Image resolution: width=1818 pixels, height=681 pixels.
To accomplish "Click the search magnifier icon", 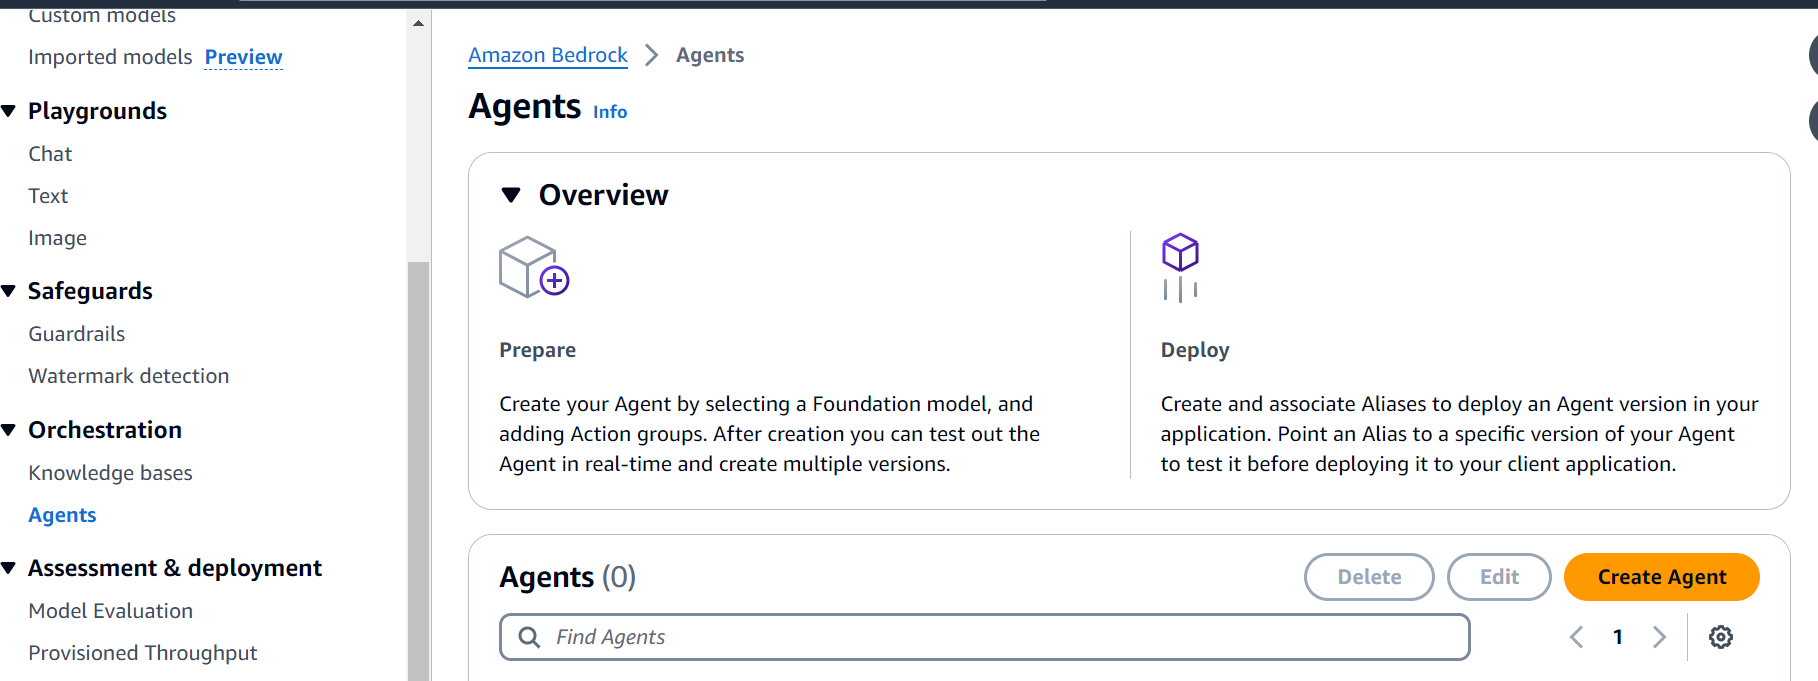I will [529, 637].
